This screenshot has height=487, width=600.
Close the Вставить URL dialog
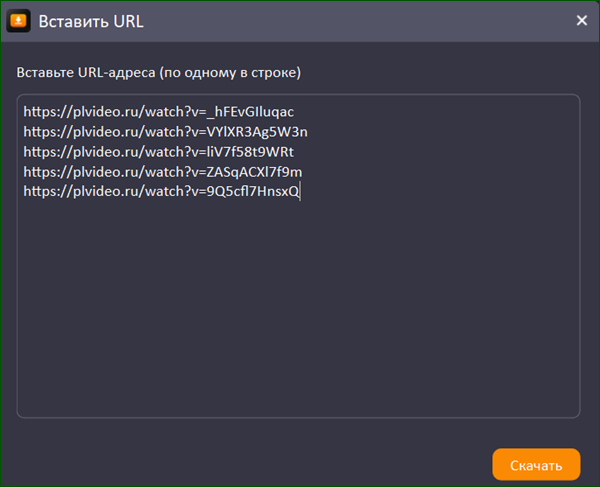pos(582,20)
